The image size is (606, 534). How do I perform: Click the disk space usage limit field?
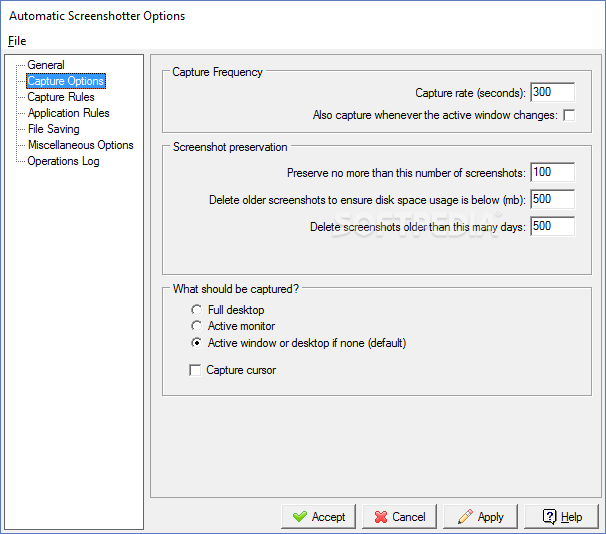click(x=552, y=199)
